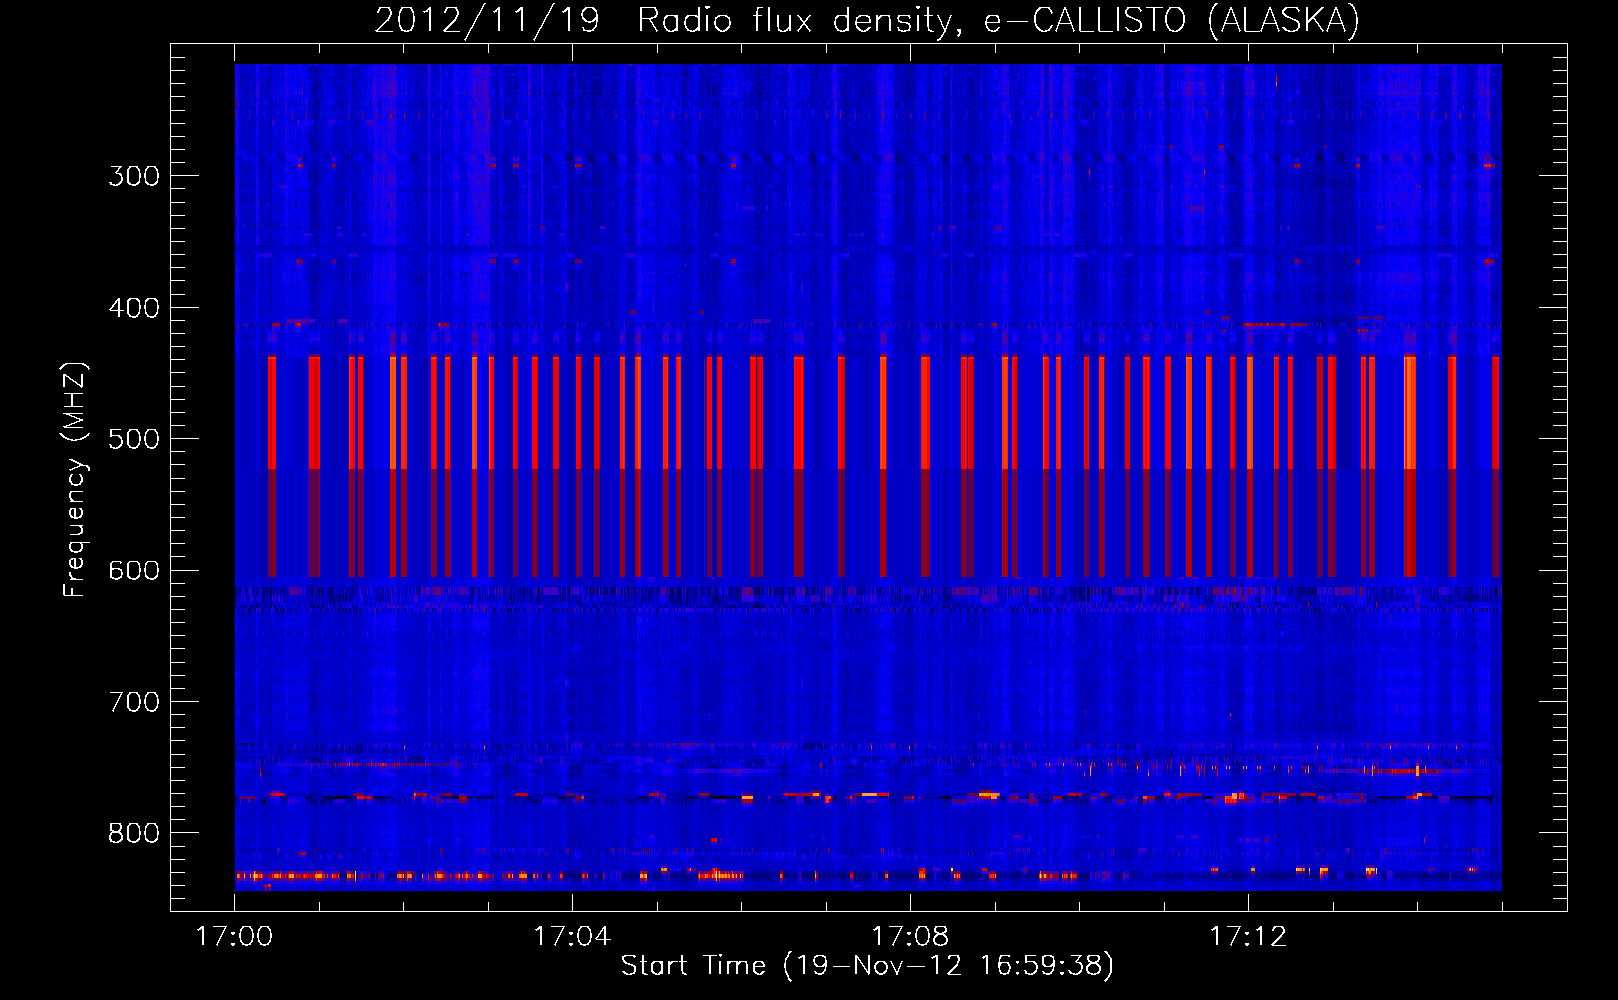
Task: Select the 400 frequency tick label
Action: point(134,308)
